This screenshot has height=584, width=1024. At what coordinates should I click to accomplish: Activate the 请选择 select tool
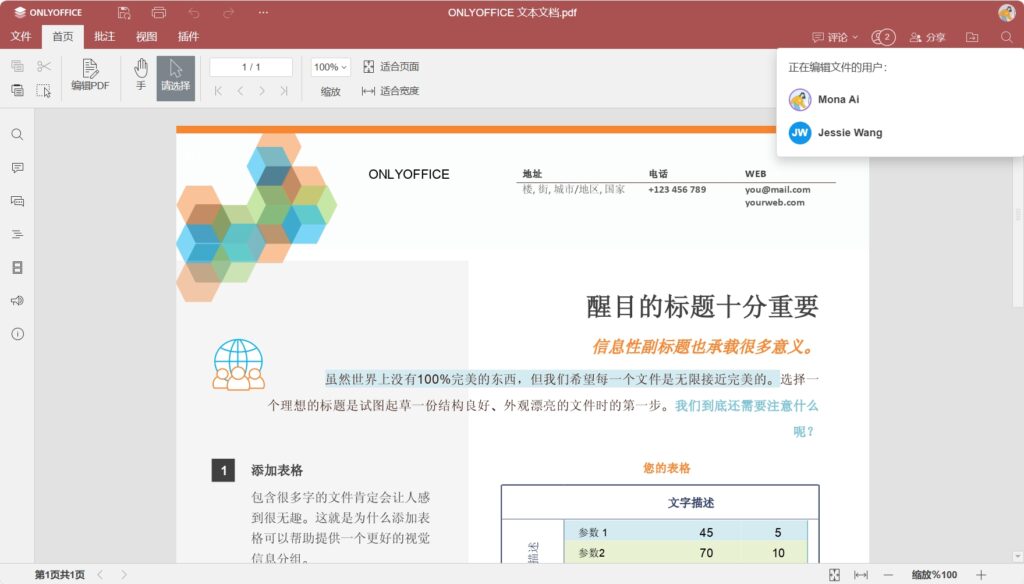(x=176, y=78)
